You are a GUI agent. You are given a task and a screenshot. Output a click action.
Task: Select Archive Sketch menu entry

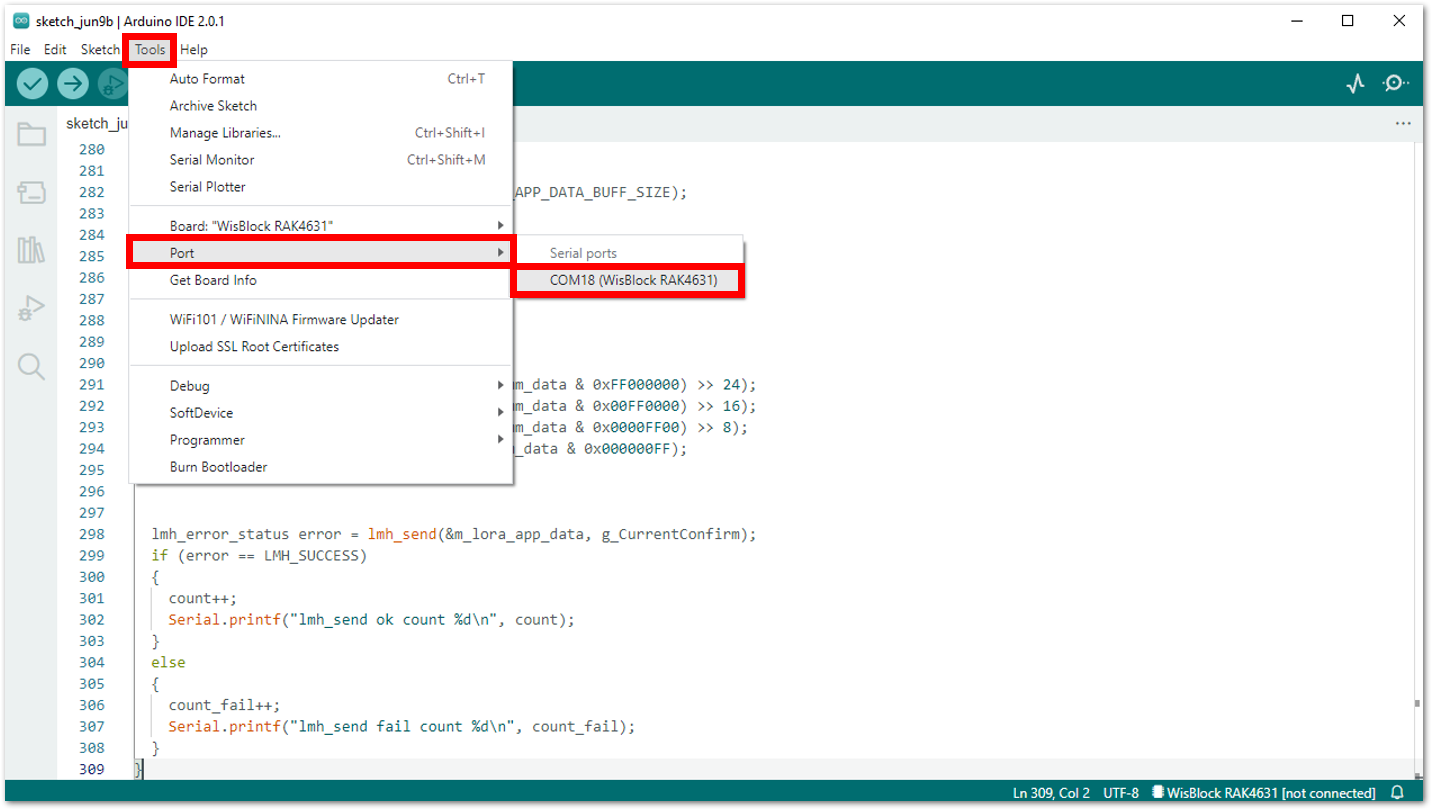pos(321,106)
